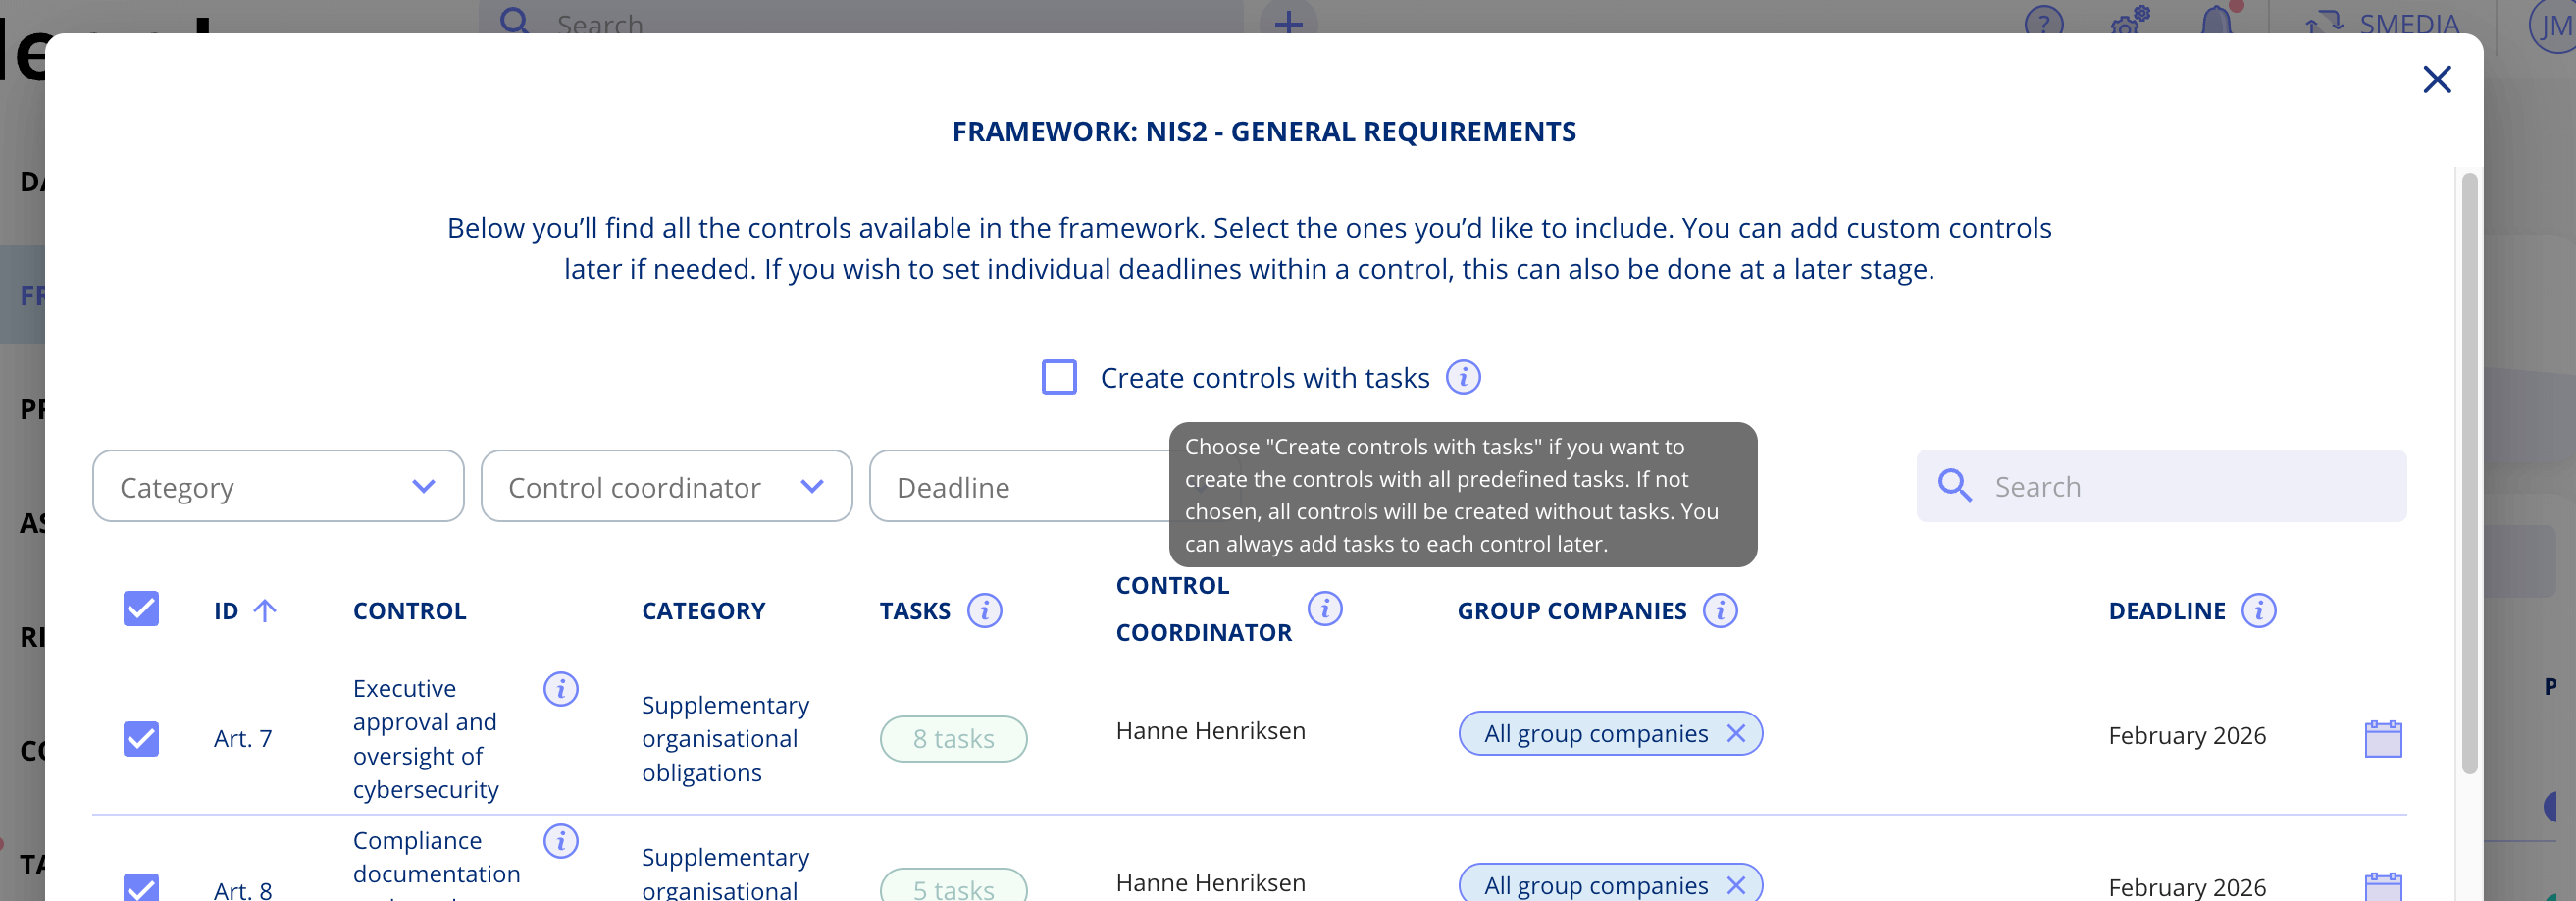Remove All group companies from Art. 7

coord(1738,733)
